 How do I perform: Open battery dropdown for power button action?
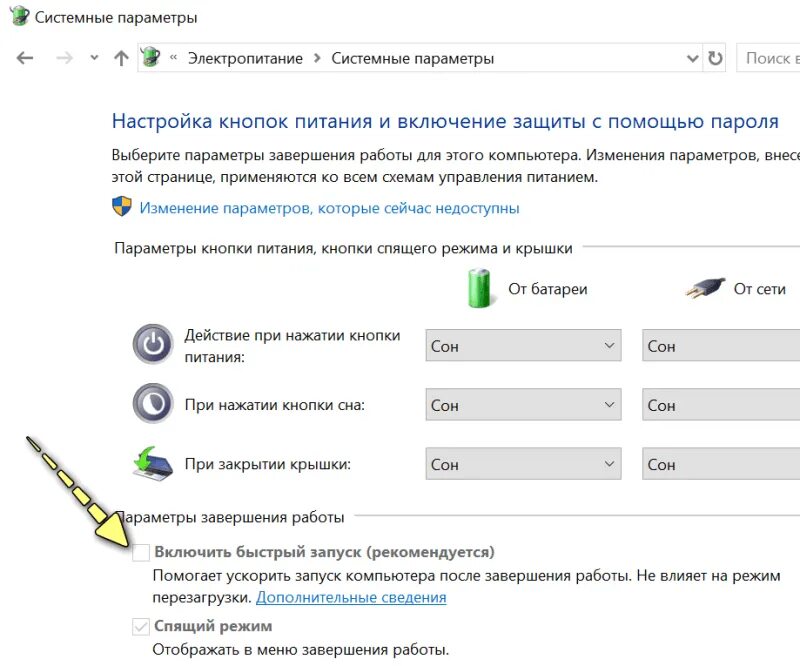[523, 346]
